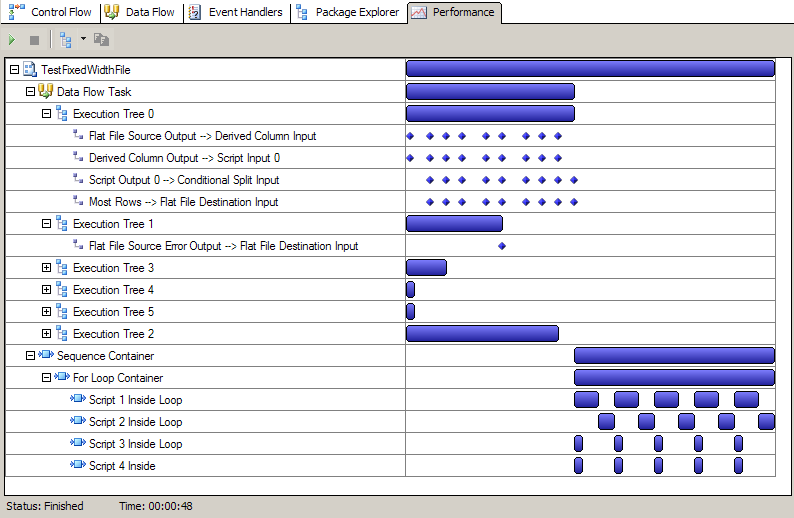794x518 pixels.
Task: Collapse Execution Tree 0
Action: click(46, 114)
